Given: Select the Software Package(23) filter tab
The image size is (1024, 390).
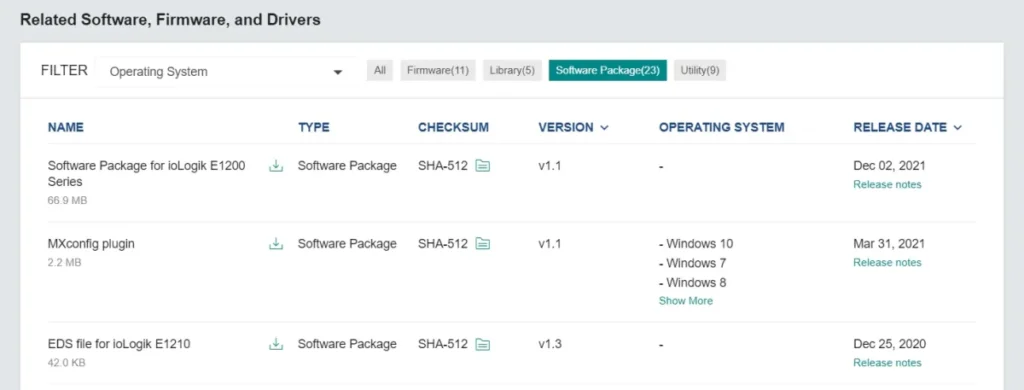Looking at the screenshot, I should point(608,71).
